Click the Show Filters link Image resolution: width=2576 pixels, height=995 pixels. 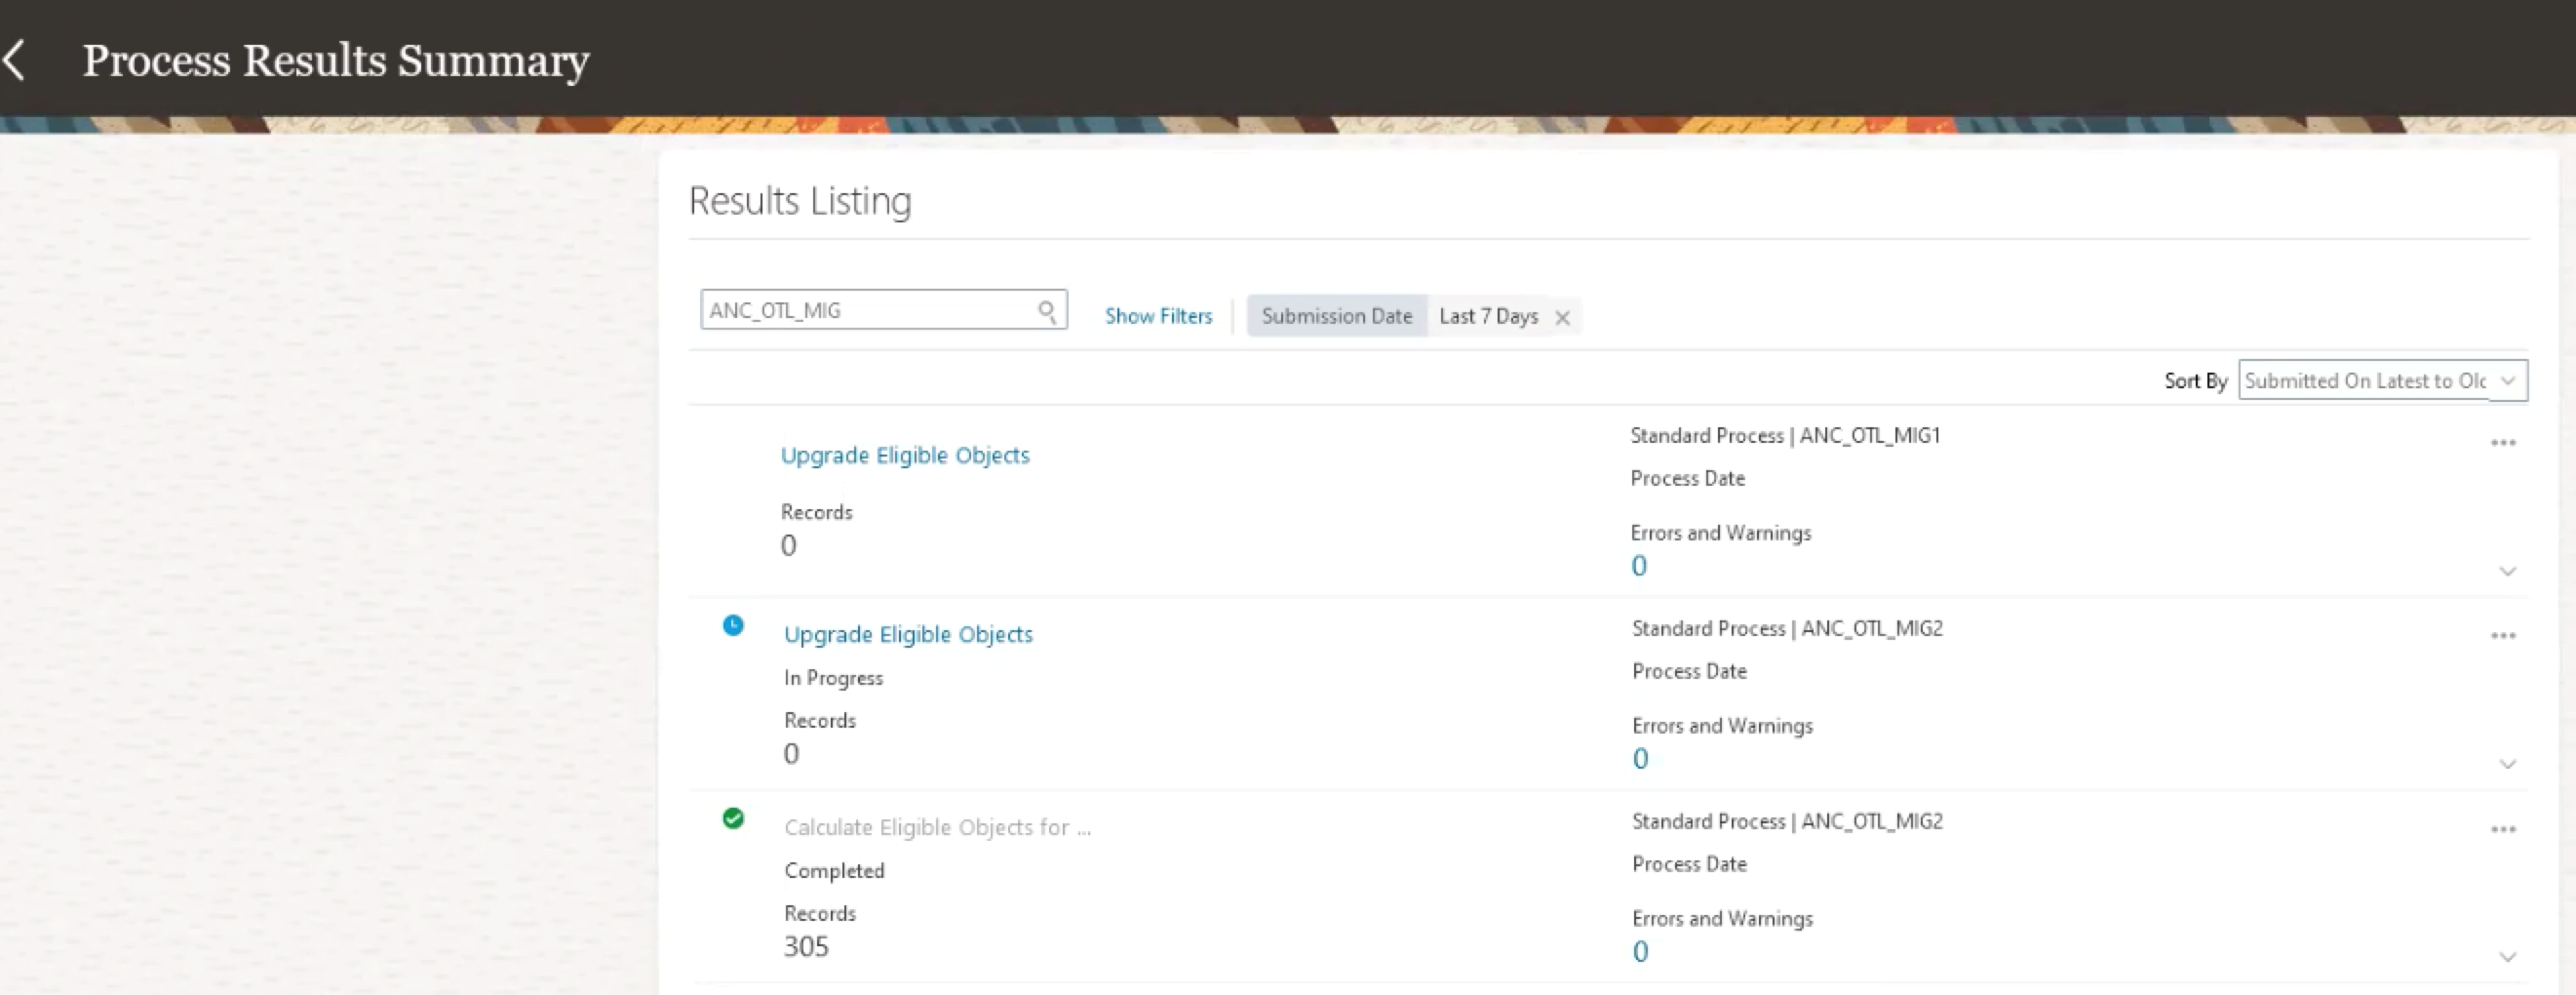tap(1158, 315)
